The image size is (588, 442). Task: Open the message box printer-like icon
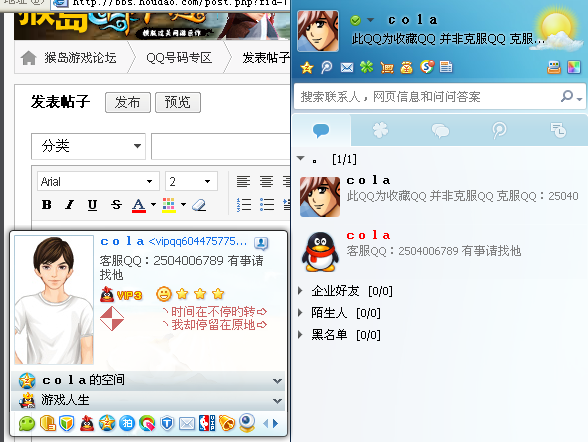554,67
